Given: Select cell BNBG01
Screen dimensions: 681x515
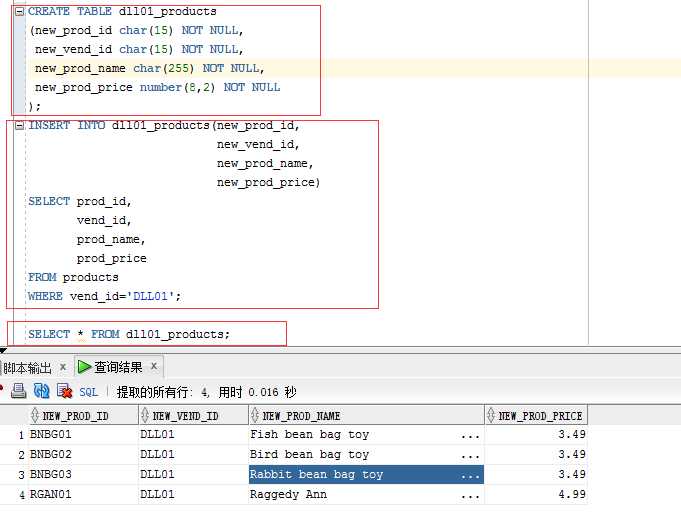Looking at the screenshot, I should 83,435.
